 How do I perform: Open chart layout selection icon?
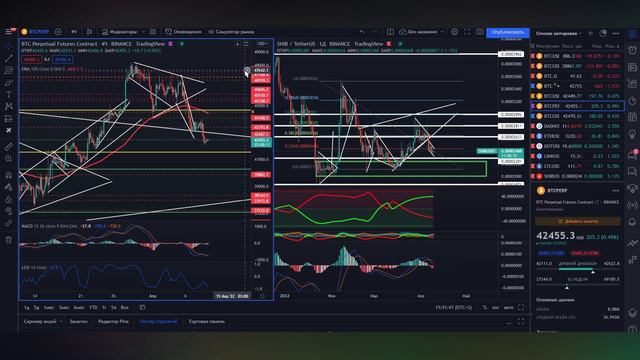390,31
